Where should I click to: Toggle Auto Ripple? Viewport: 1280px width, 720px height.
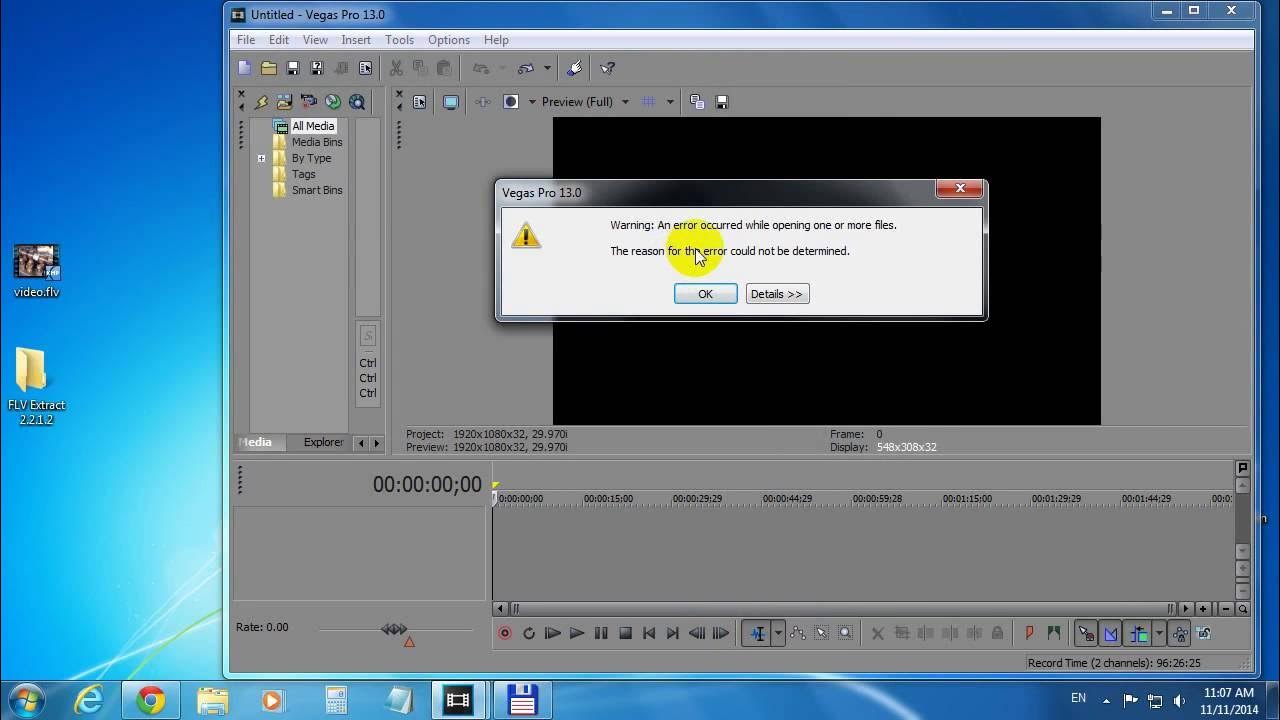click(x=1139, y=633)
